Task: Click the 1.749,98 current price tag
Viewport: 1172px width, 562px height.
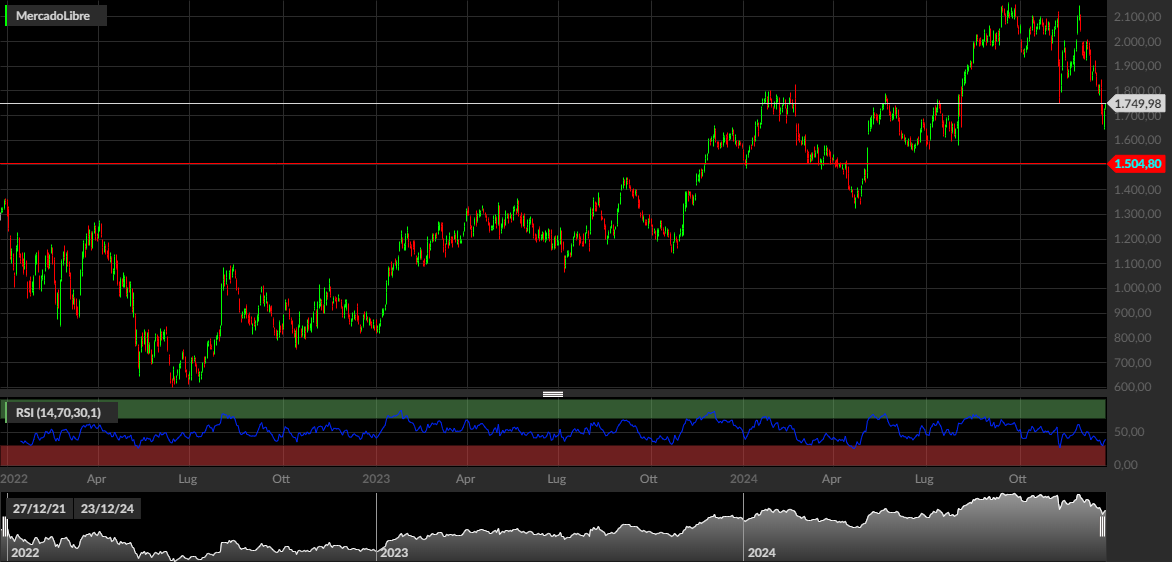Action: [1137, 104]
